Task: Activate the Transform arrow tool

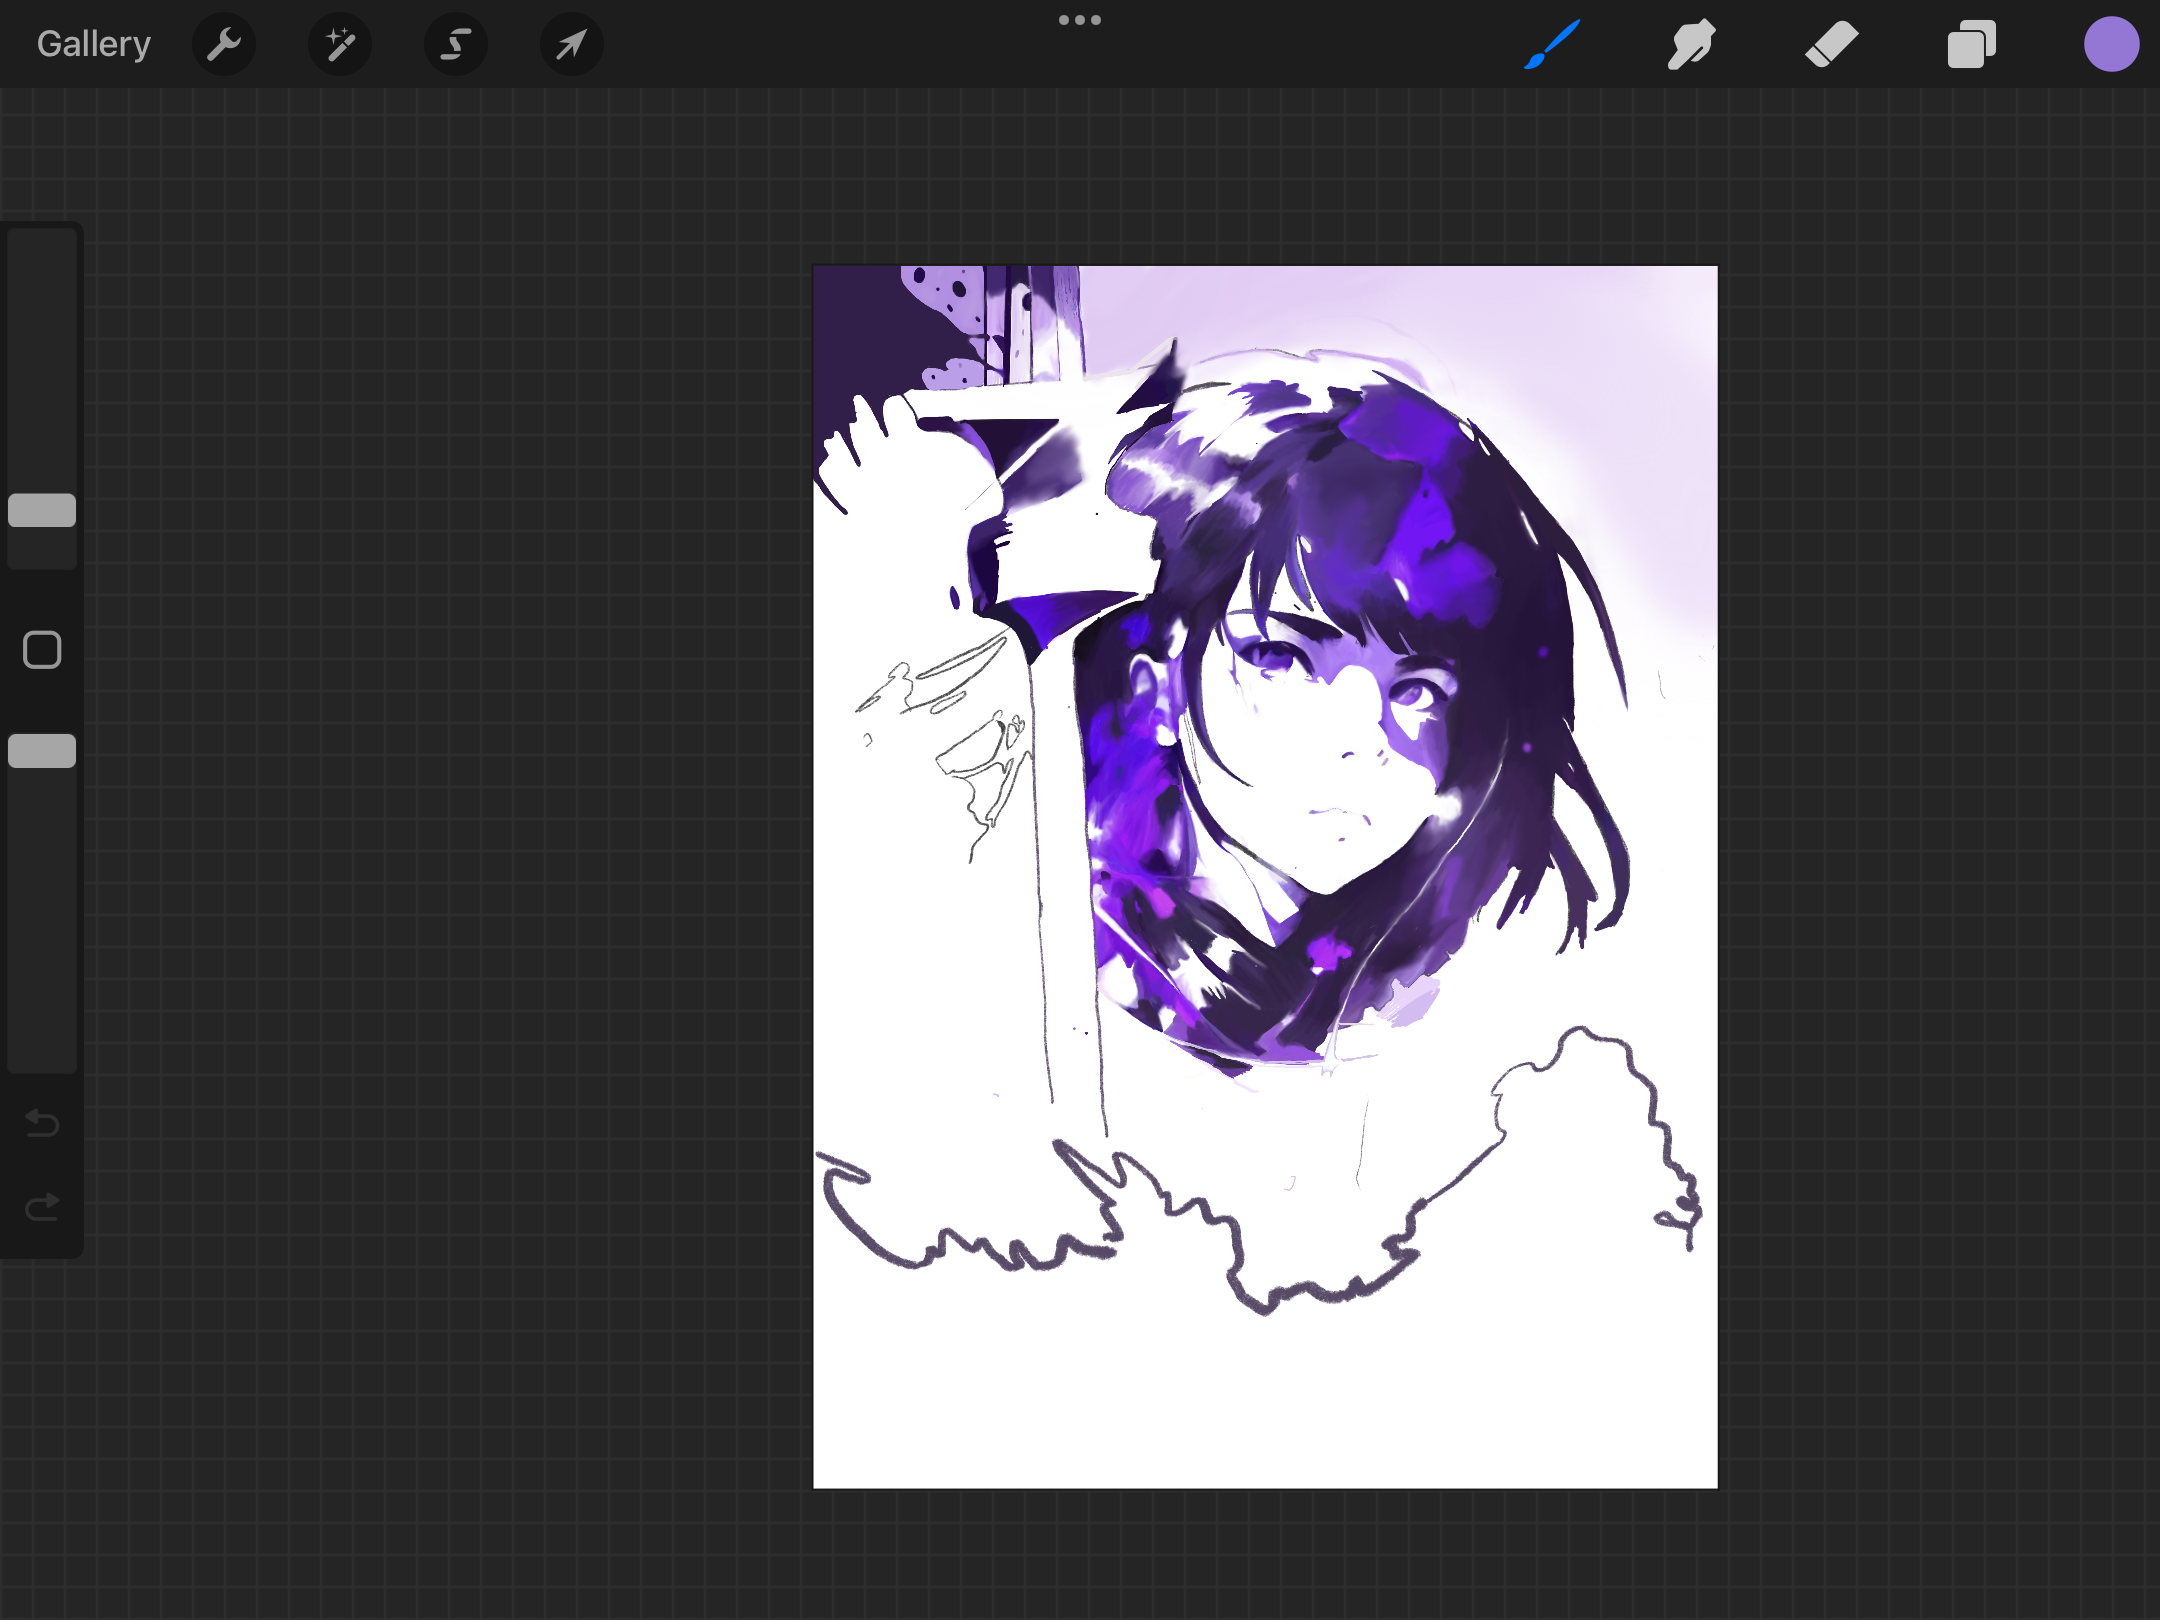Action: [571, 44]
